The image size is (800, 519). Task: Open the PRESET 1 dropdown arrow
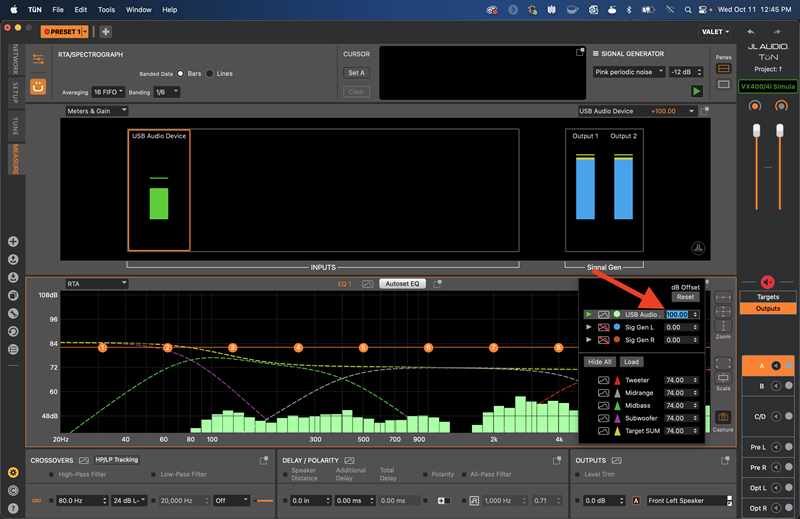click(x=85, y=32)
